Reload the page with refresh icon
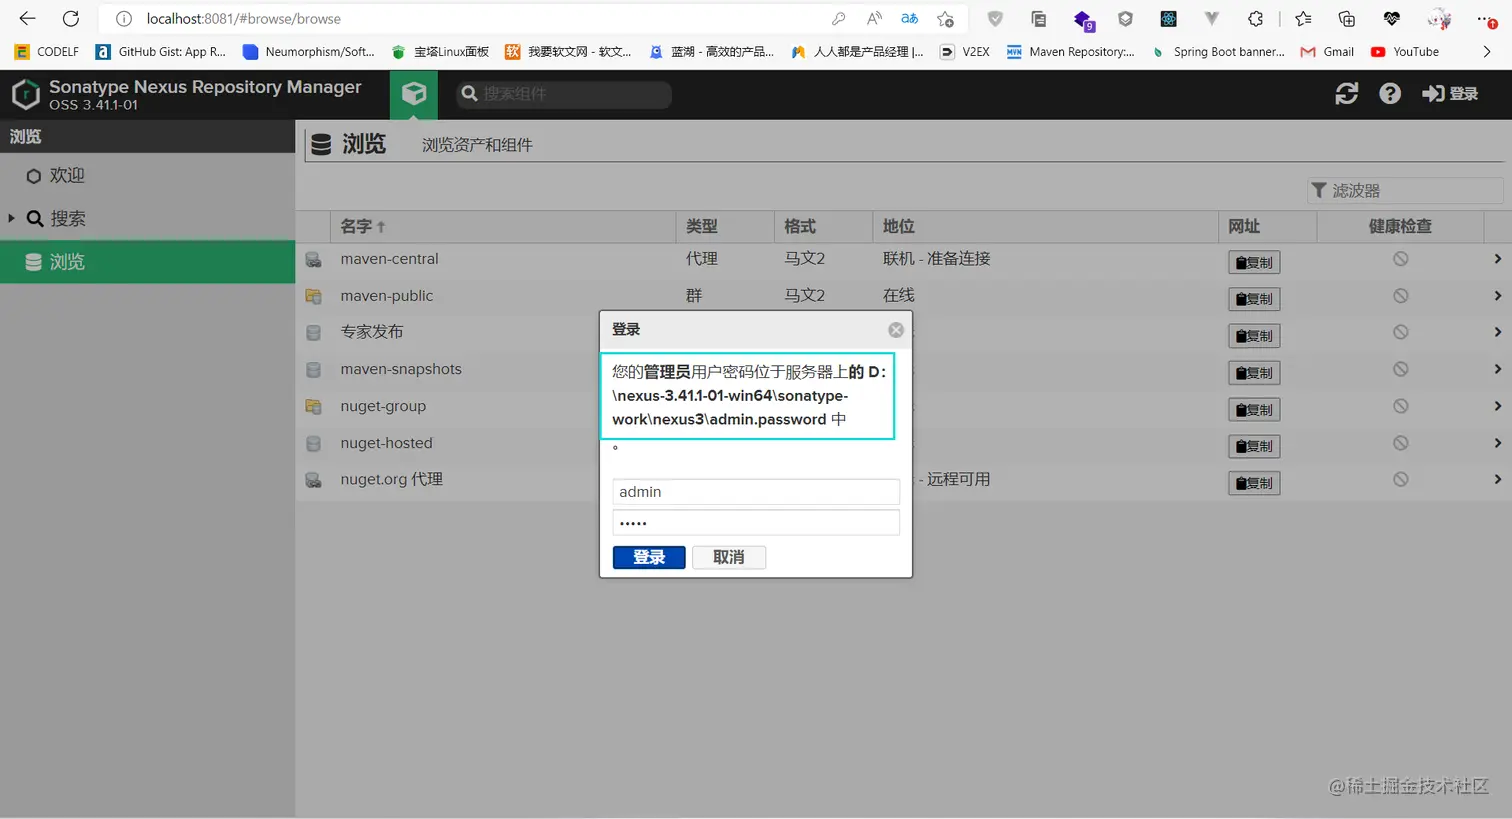1512x819 pixels. [x=71, y=18]
